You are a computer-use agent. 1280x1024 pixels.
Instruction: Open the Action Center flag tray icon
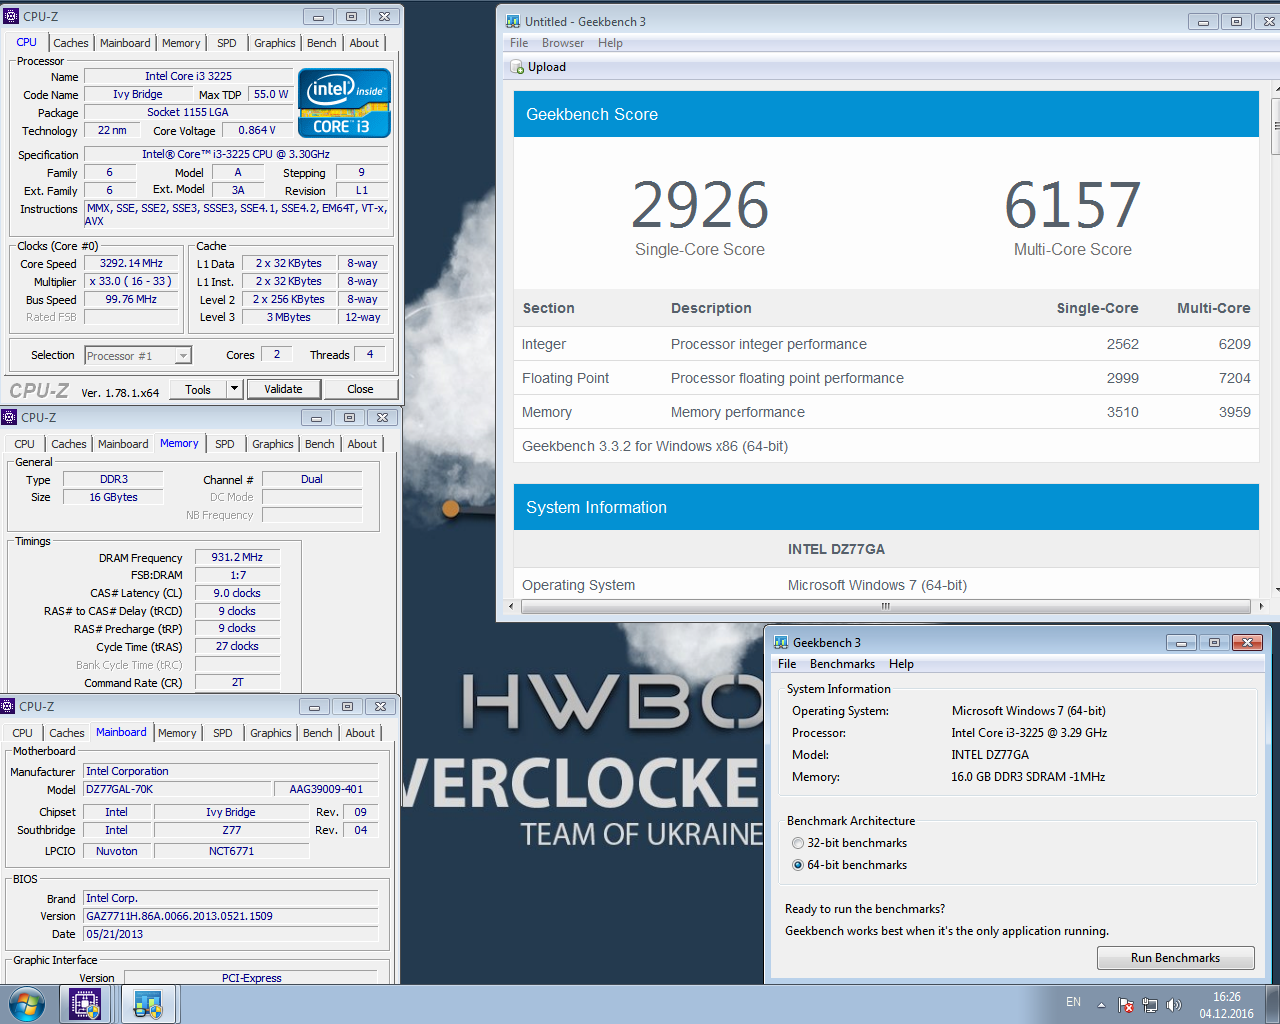coord(1125,1005)
